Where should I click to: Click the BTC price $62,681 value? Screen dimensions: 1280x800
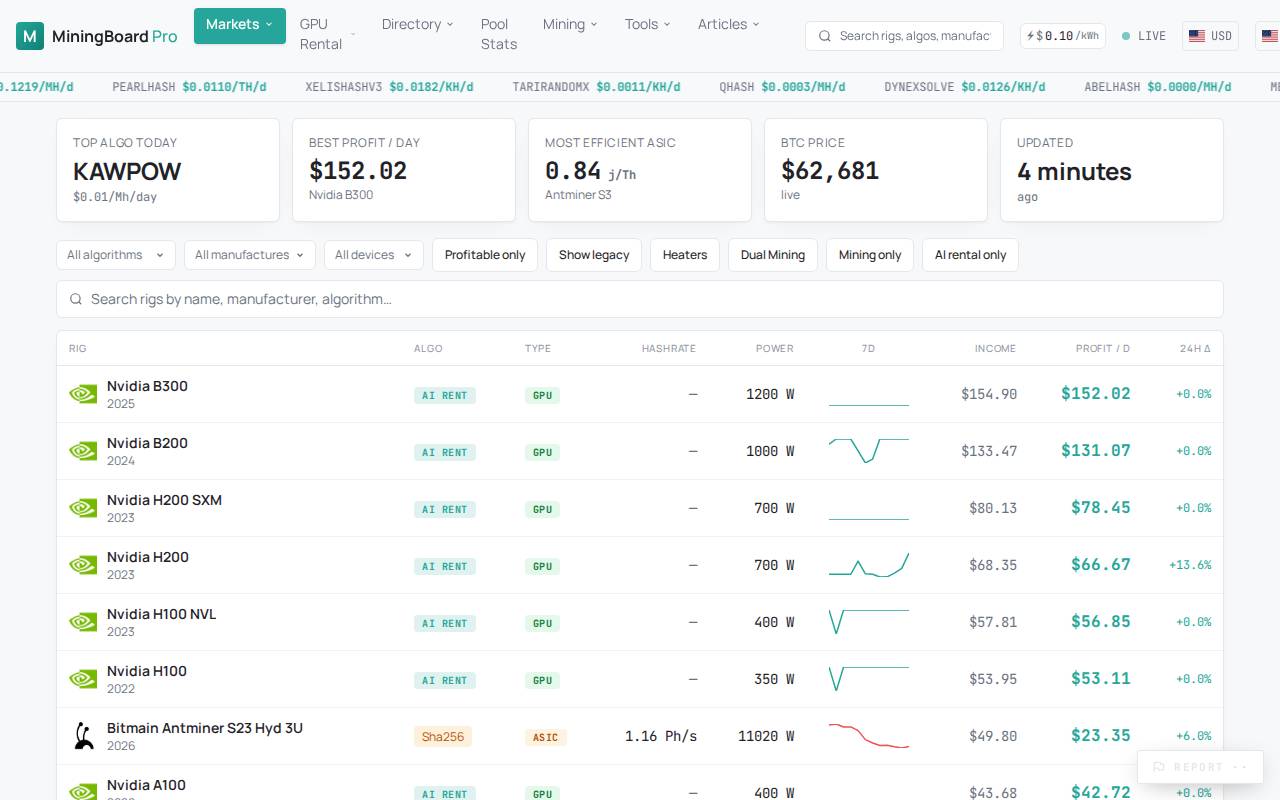(x=830, y=171)
